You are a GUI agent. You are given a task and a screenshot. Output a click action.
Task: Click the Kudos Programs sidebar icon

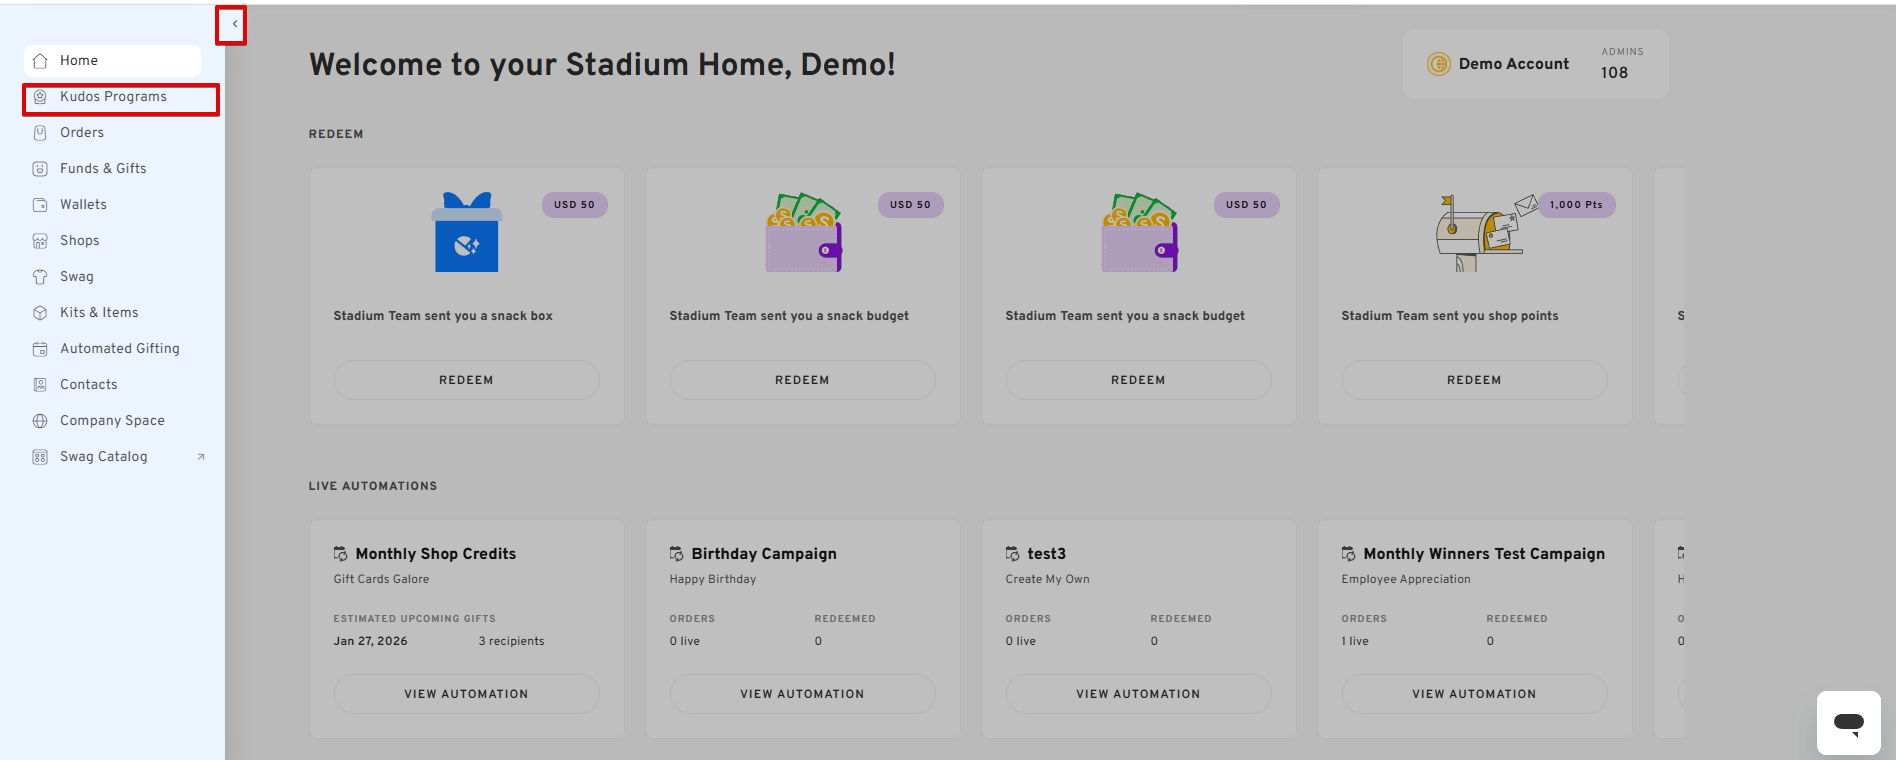click(x=40, y=97)
